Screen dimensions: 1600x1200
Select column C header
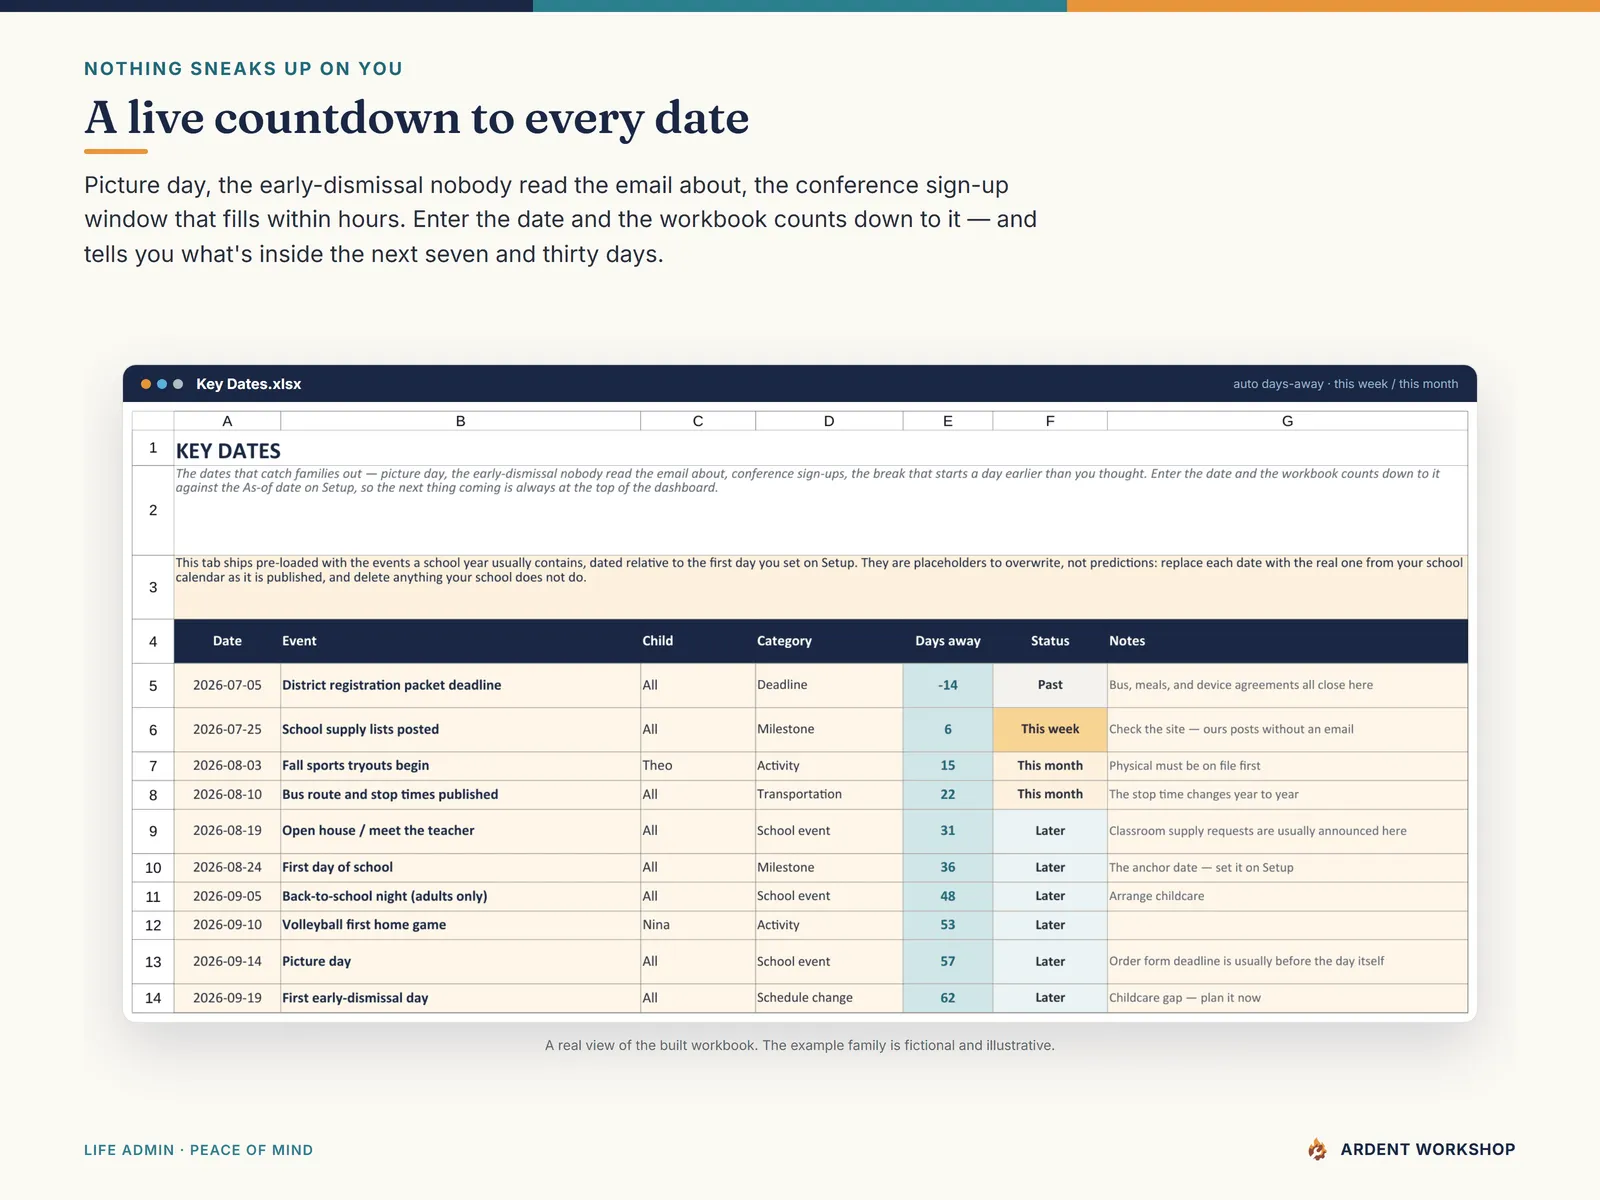click(698, 421)
